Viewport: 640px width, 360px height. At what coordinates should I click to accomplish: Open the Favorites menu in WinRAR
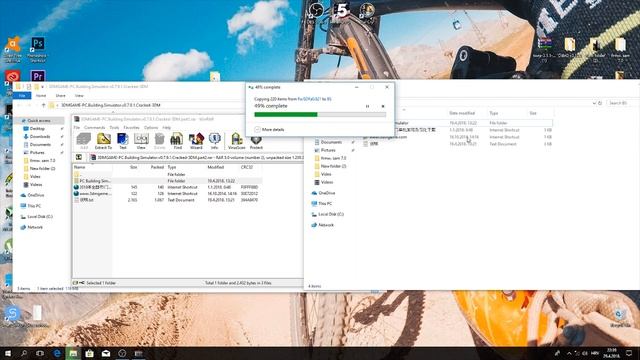point(131,128)
